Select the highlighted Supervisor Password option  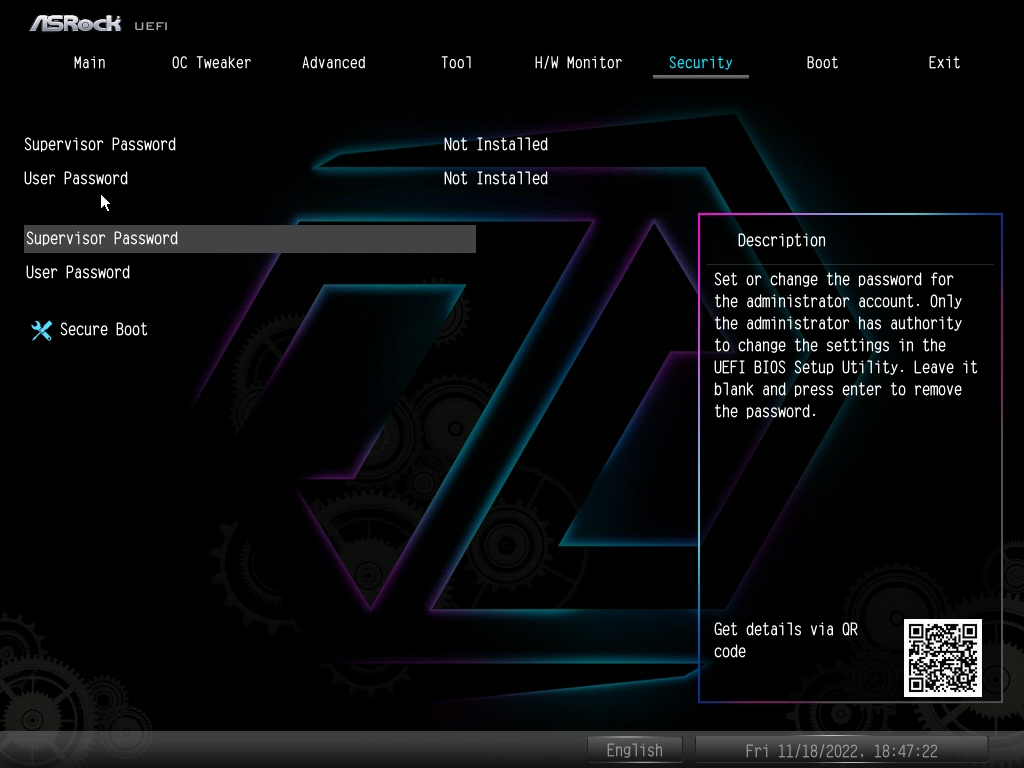tap(249, 239)
